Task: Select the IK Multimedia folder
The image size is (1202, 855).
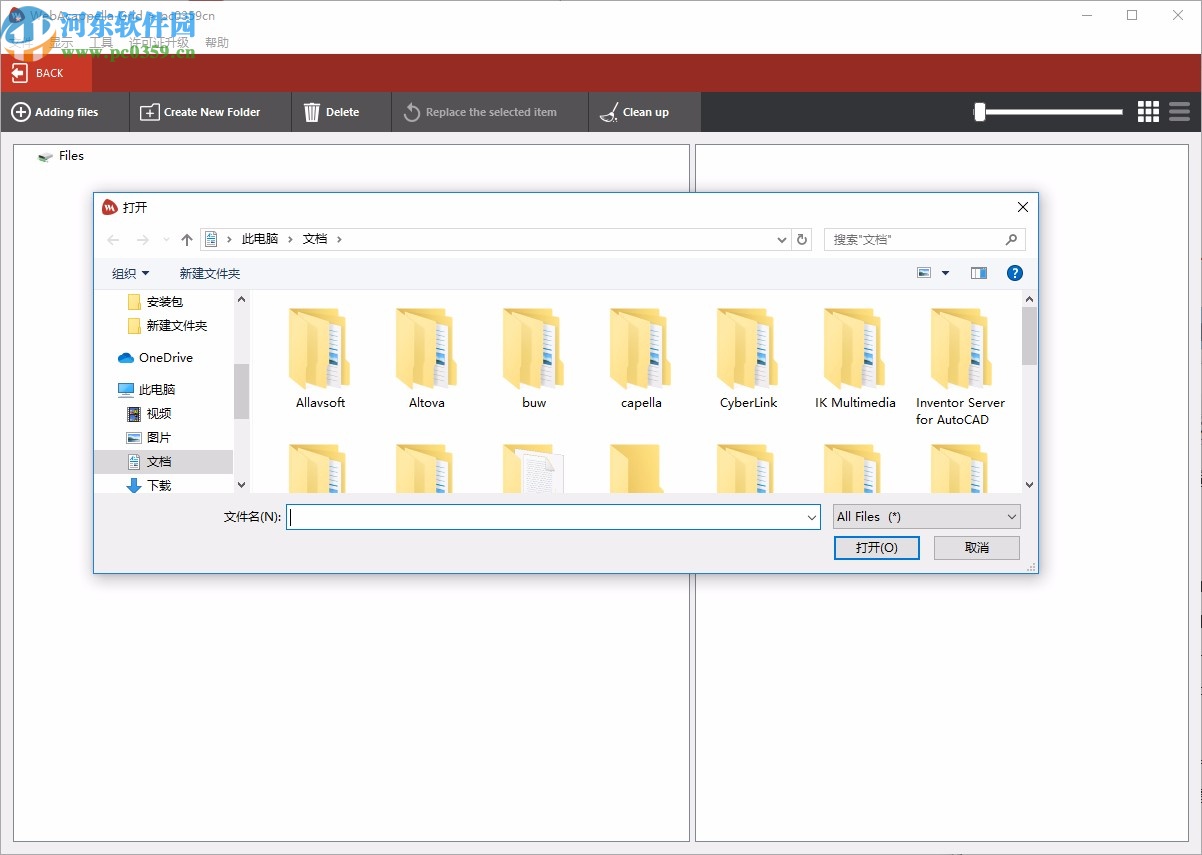Action: pos(855,358)
